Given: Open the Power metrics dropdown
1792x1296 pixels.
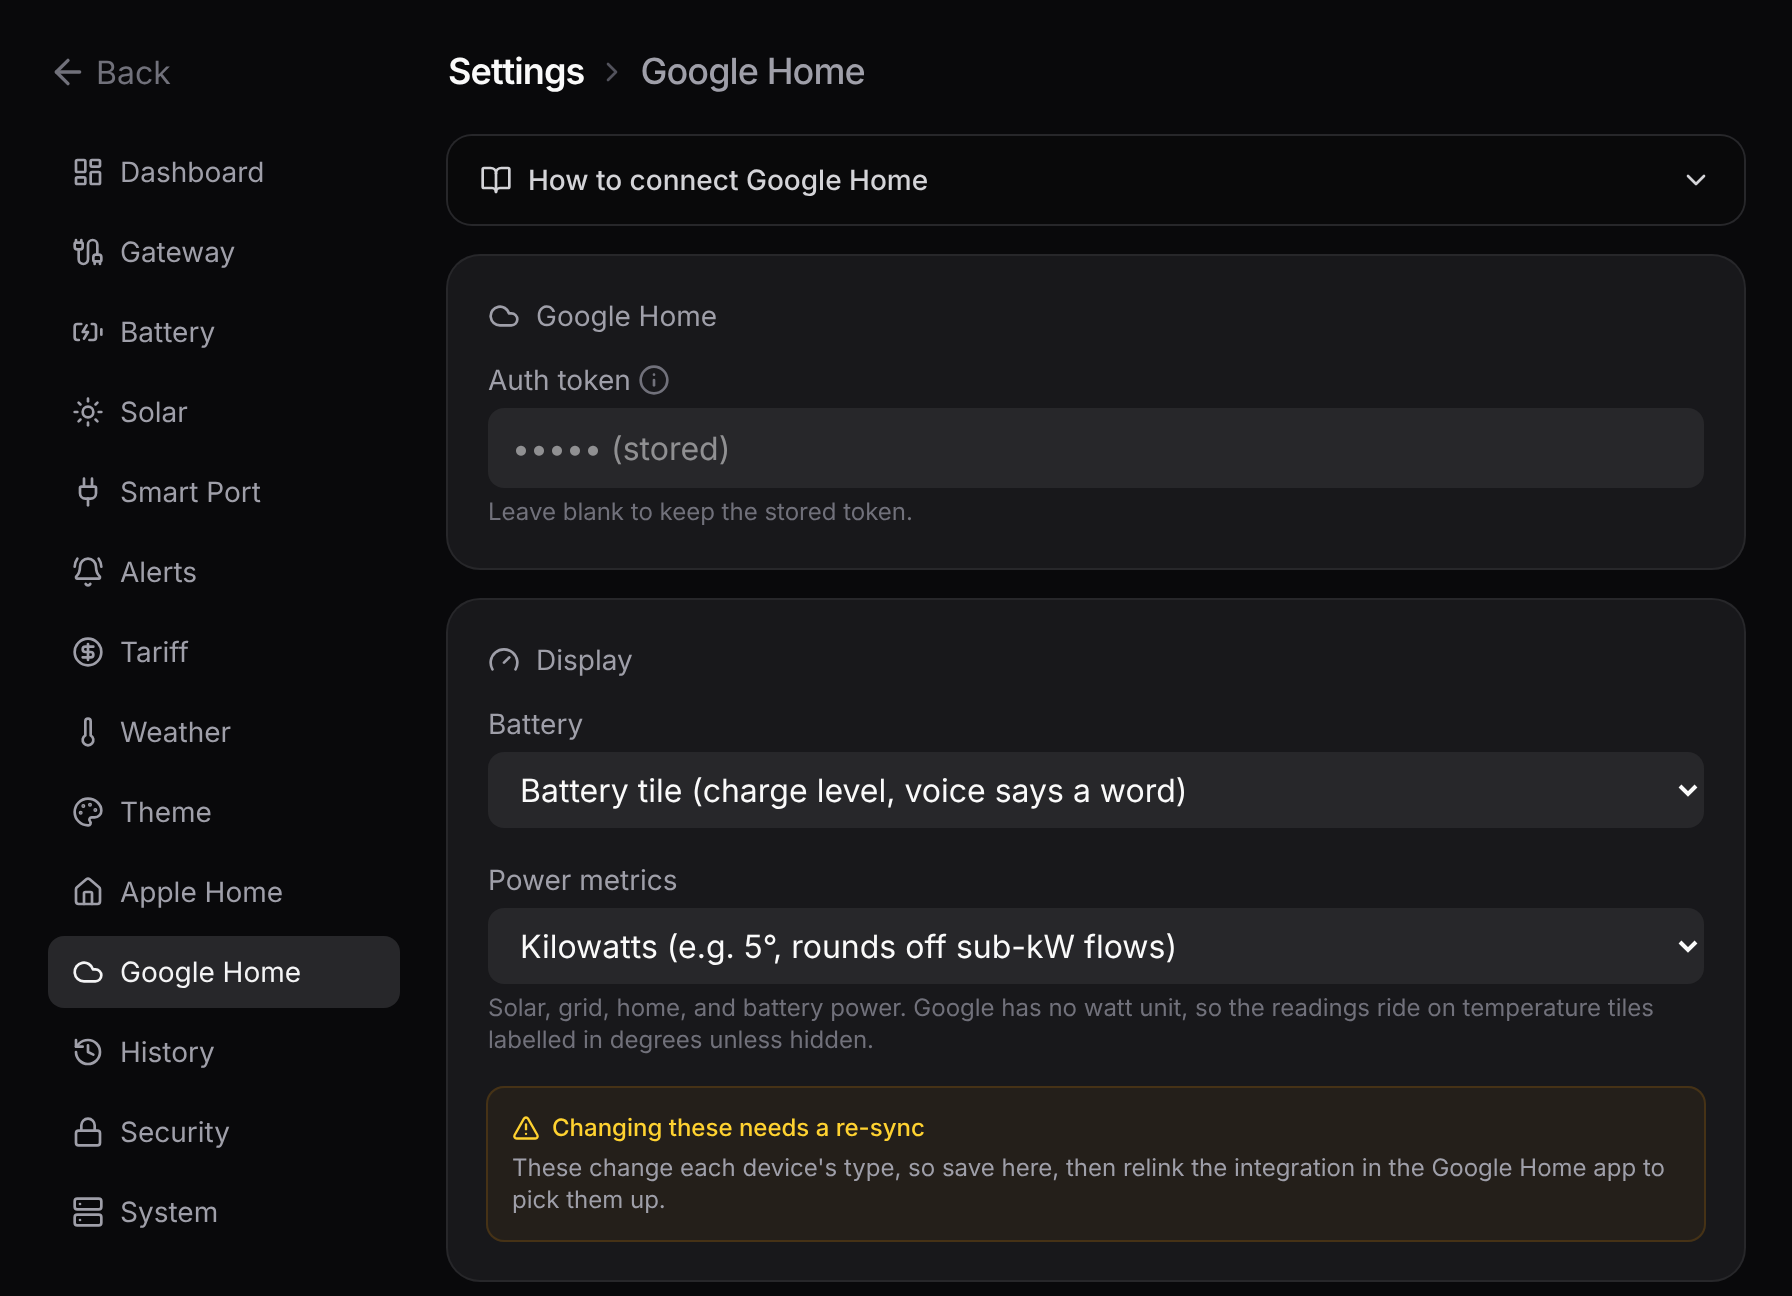Looking at the screenshot, I should [1096, 946].
